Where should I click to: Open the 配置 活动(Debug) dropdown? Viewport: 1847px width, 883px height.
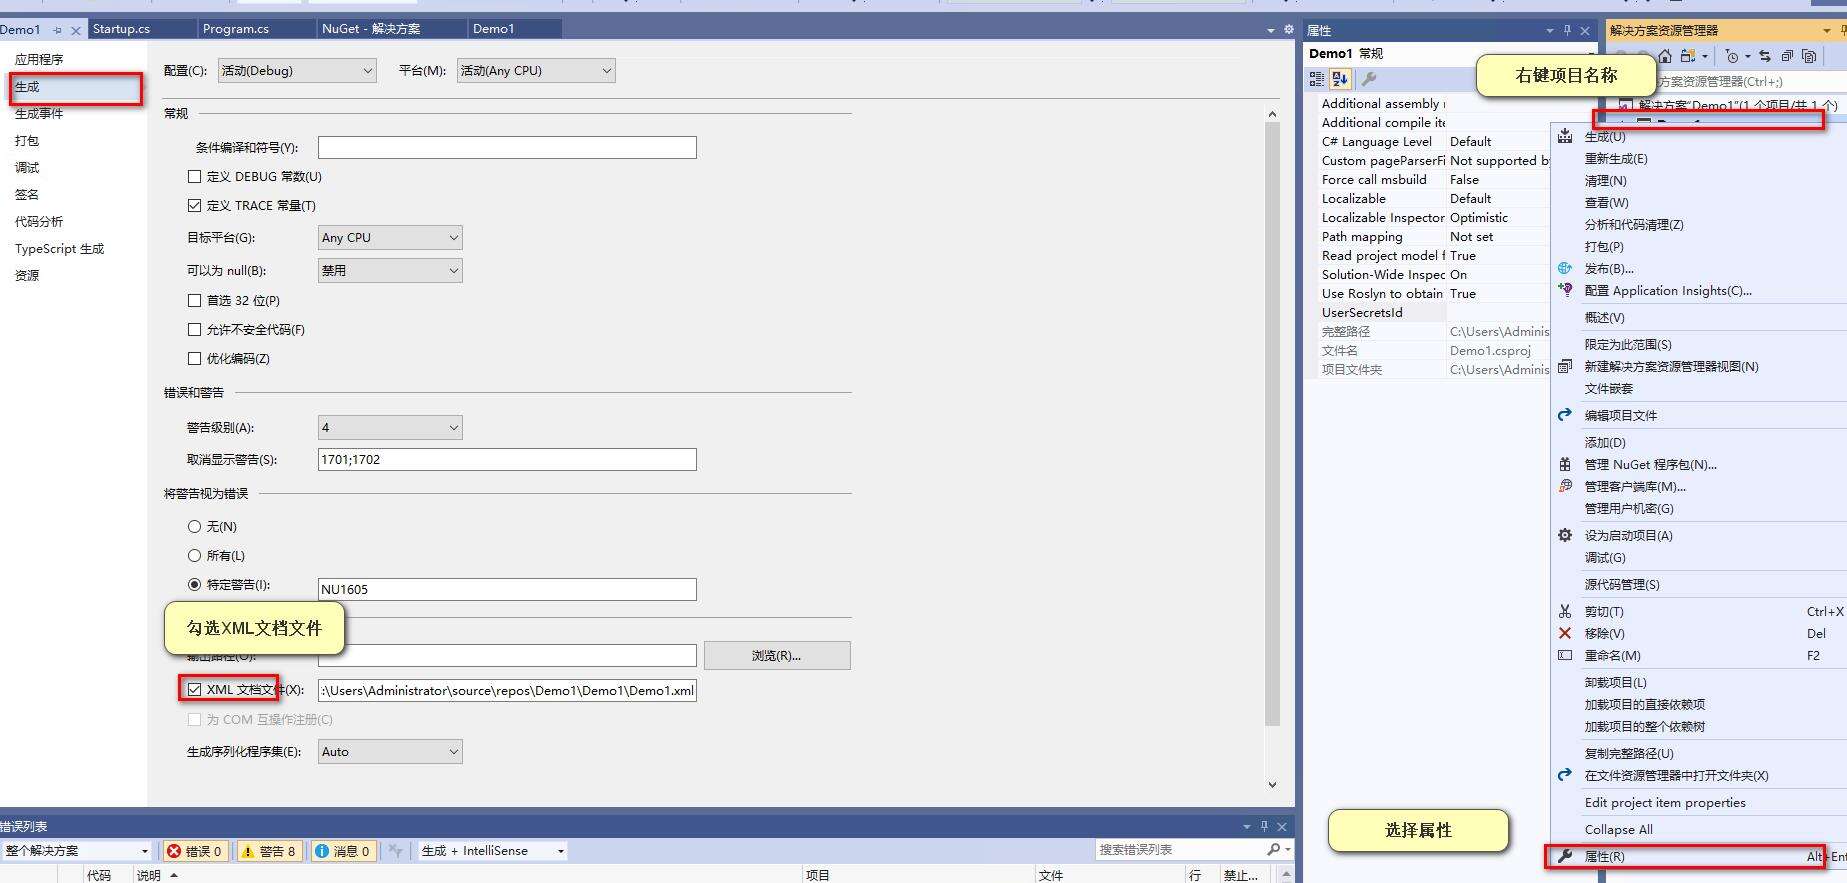297,71
